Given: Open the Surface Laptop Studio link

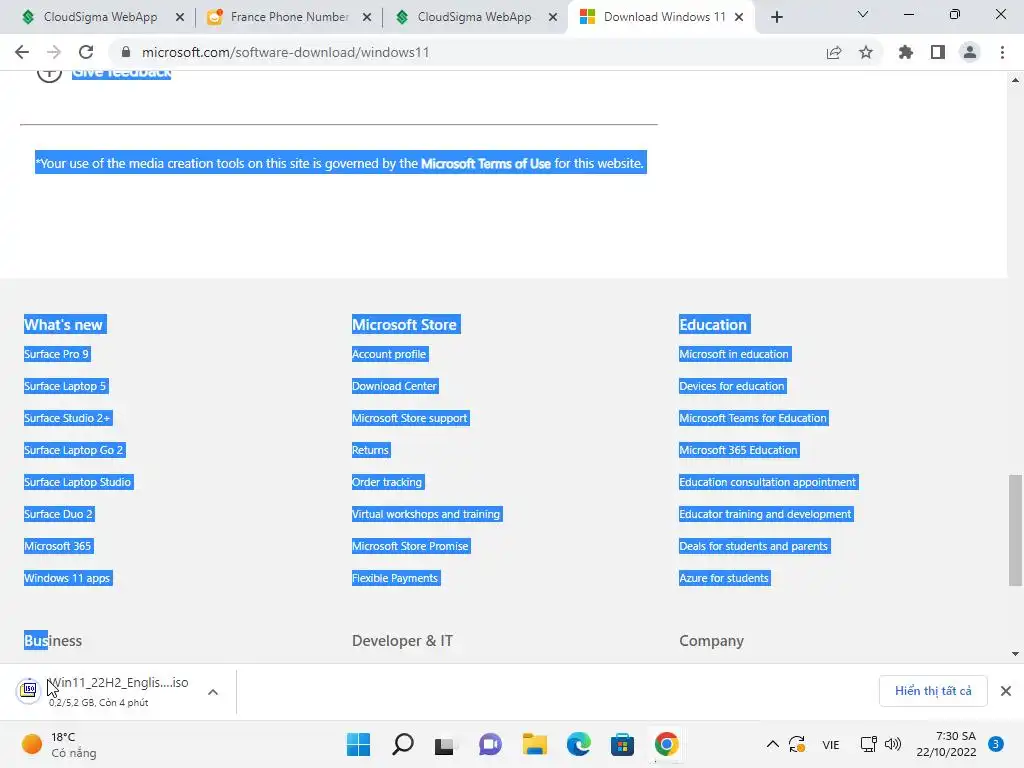Looking at the screenshot, I should pos(78,482).
